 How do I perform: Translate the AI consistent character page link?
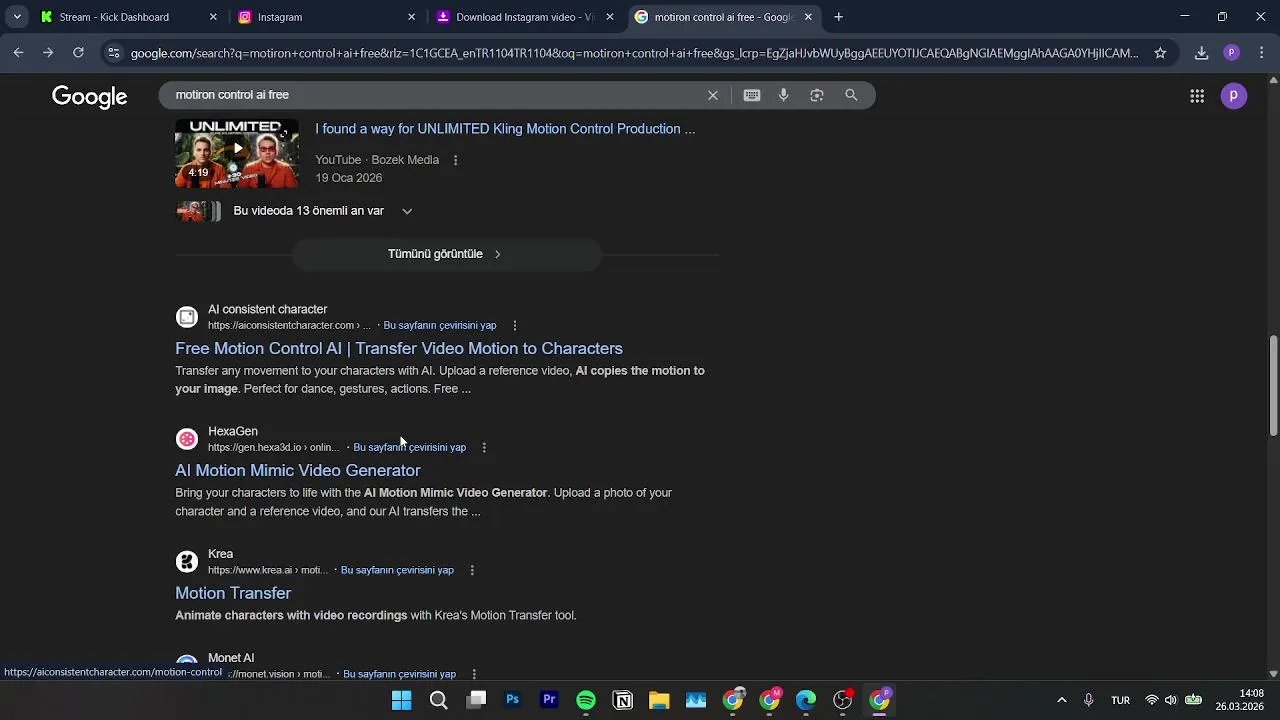coord(440,325)
